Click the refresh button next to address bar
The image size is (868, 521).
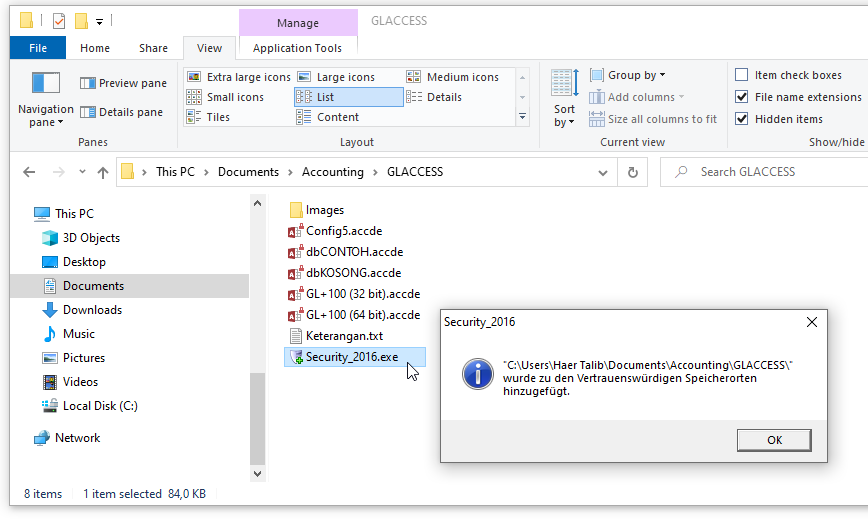coord(633,172)
